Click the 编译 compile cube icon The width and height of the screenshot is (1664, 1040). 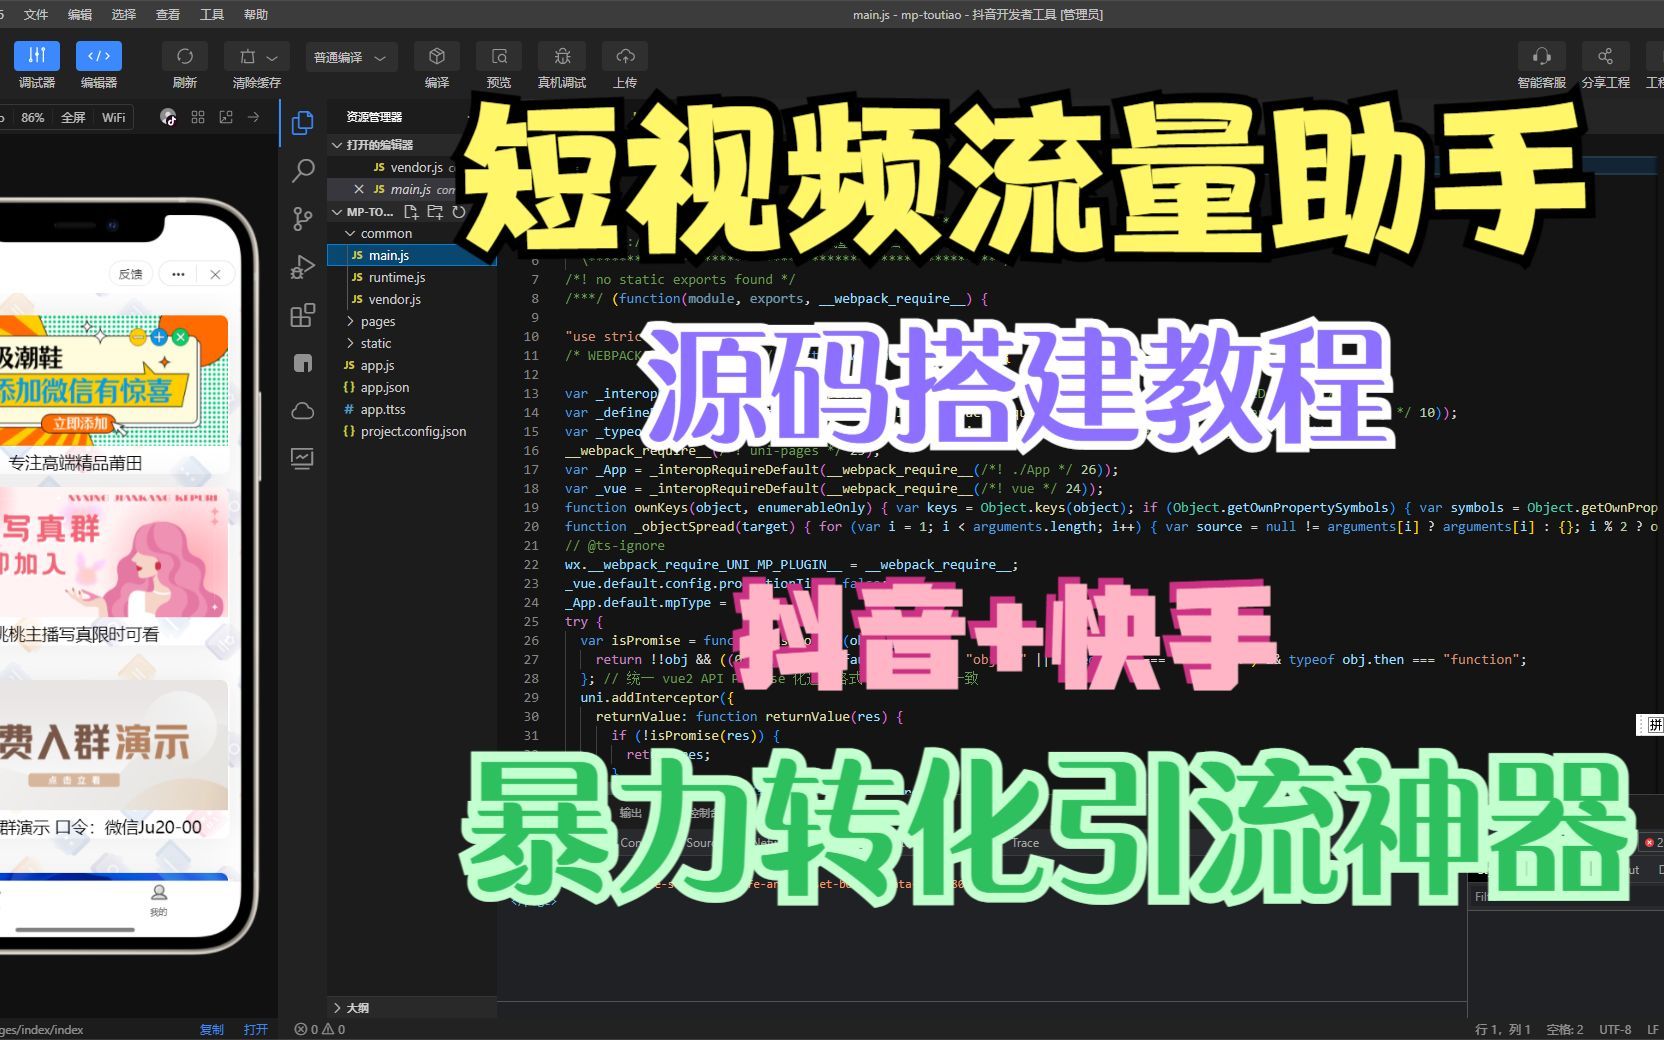(437, 56)
